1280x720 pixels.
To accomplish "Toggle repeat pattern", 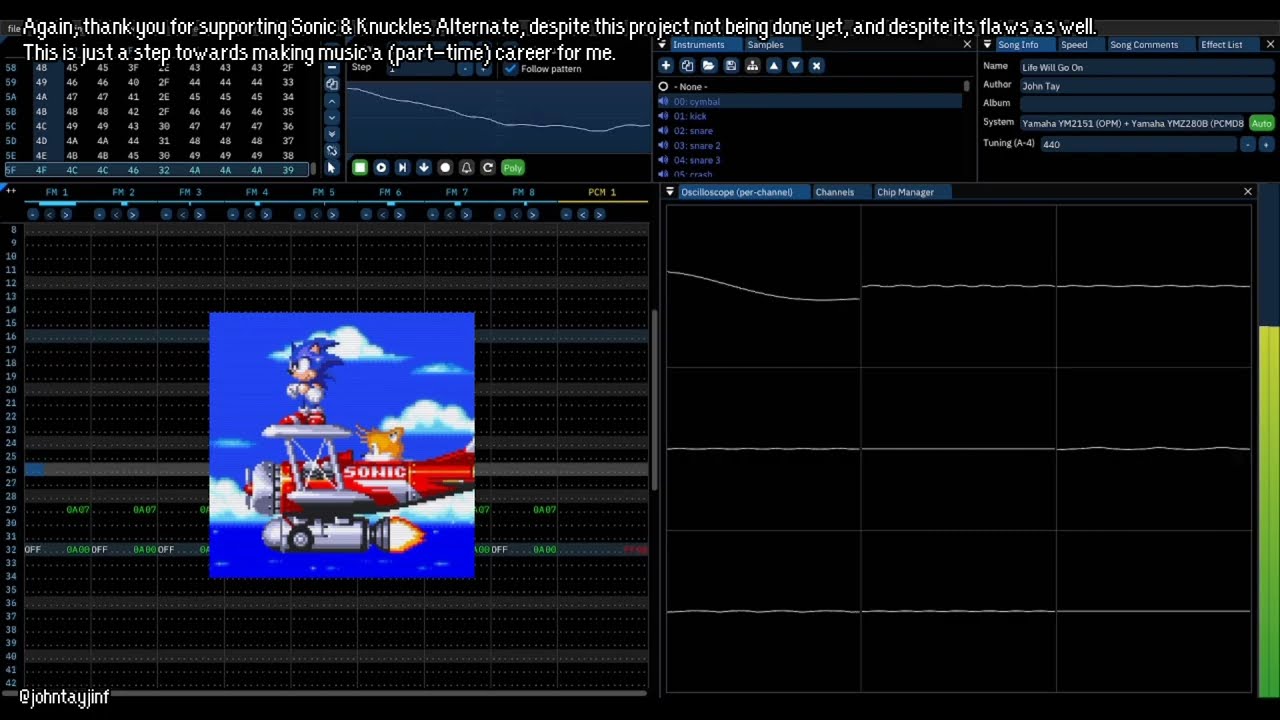I will point(488,168).
